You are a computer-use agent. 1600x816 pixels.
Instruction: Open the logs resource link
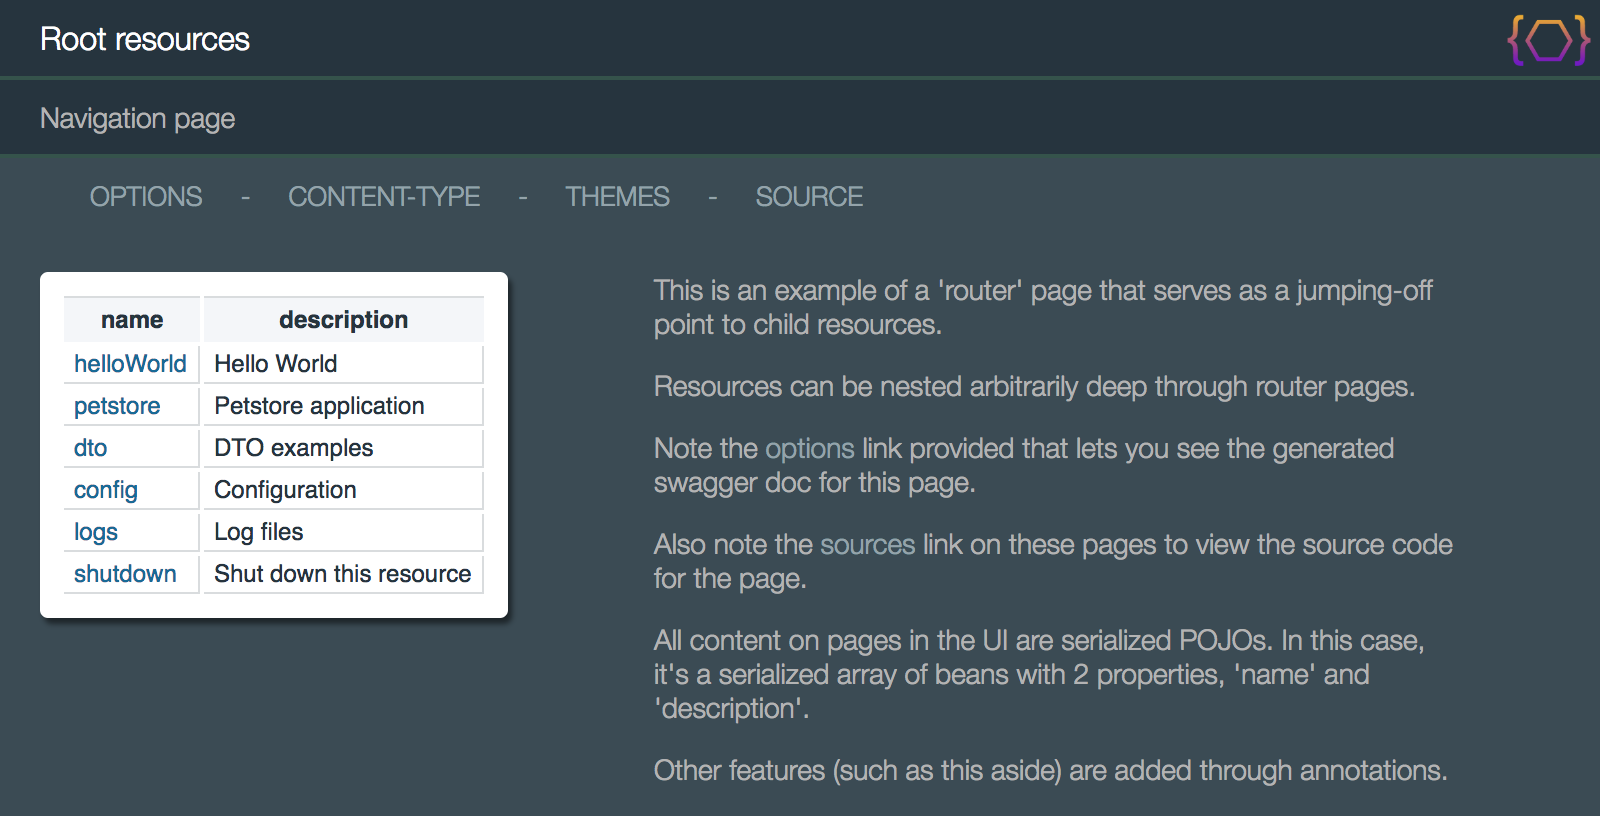point(96,532)
